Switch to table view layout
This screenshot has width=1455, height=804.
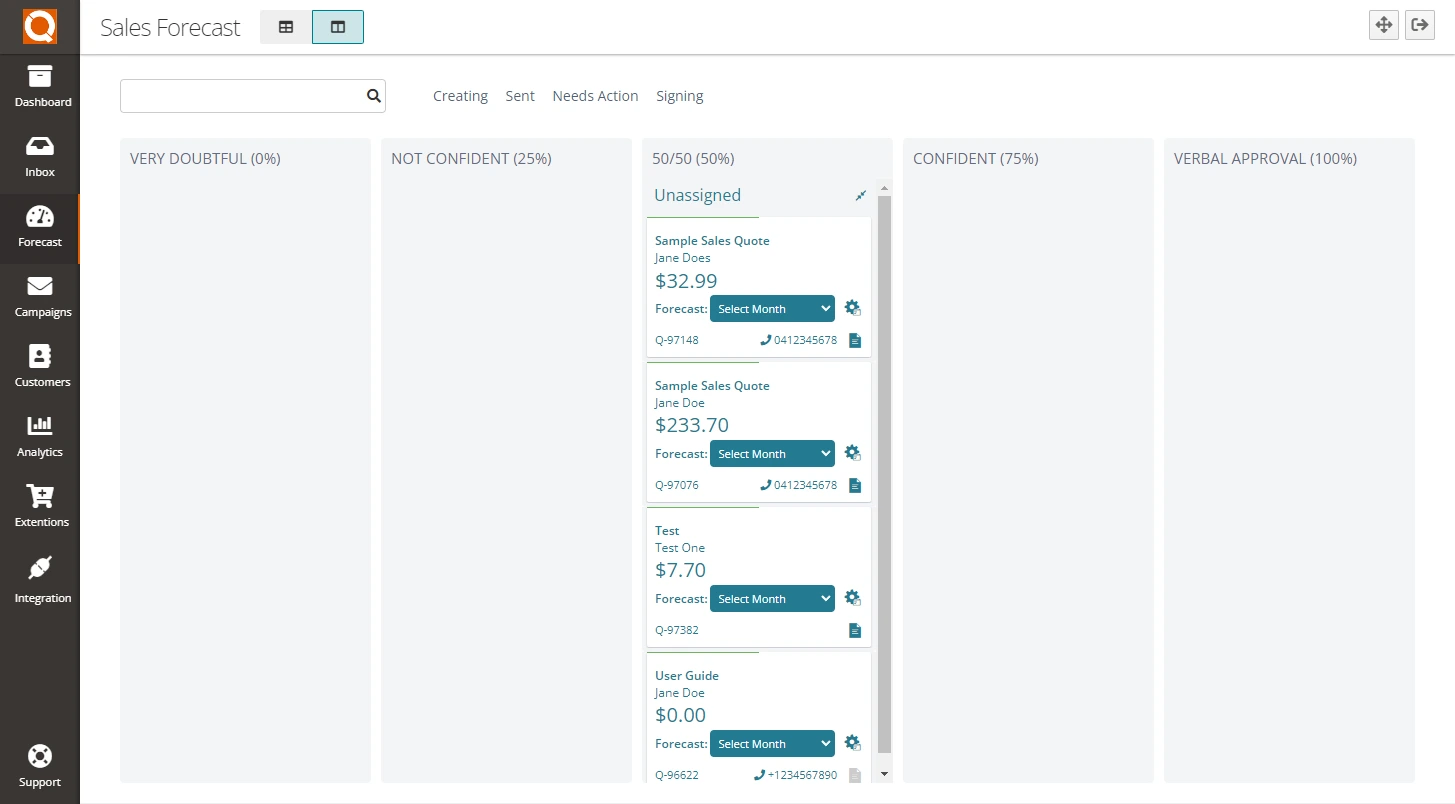[285, 27]
